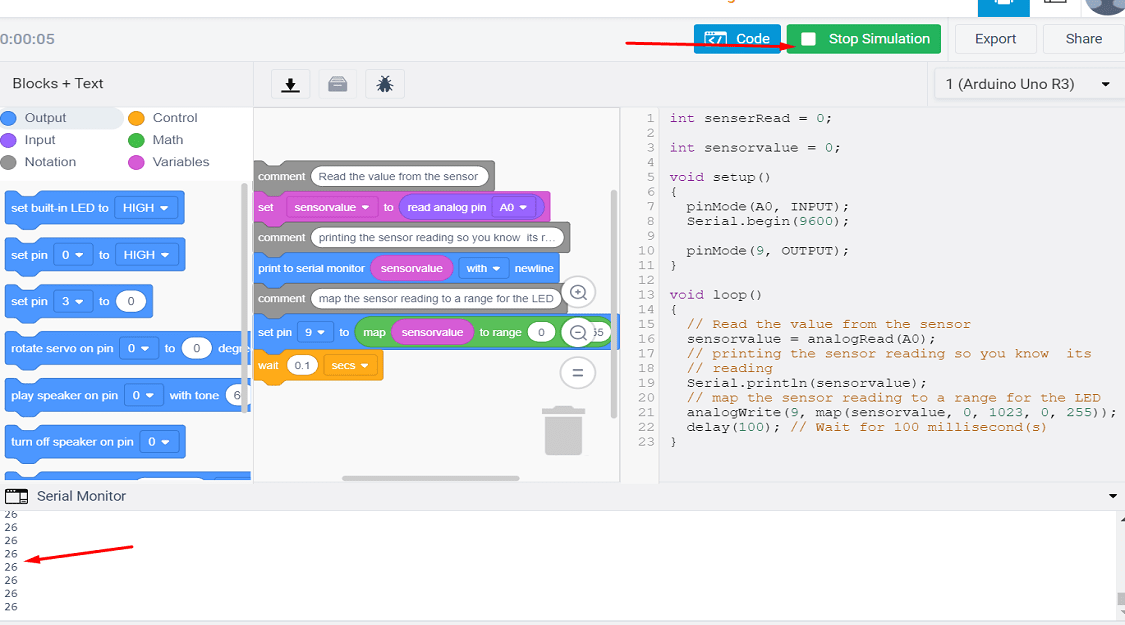Collapse the Serial Monitor arrow
This screenshot has width=1125, height=625.
(x=1113, y=496)
